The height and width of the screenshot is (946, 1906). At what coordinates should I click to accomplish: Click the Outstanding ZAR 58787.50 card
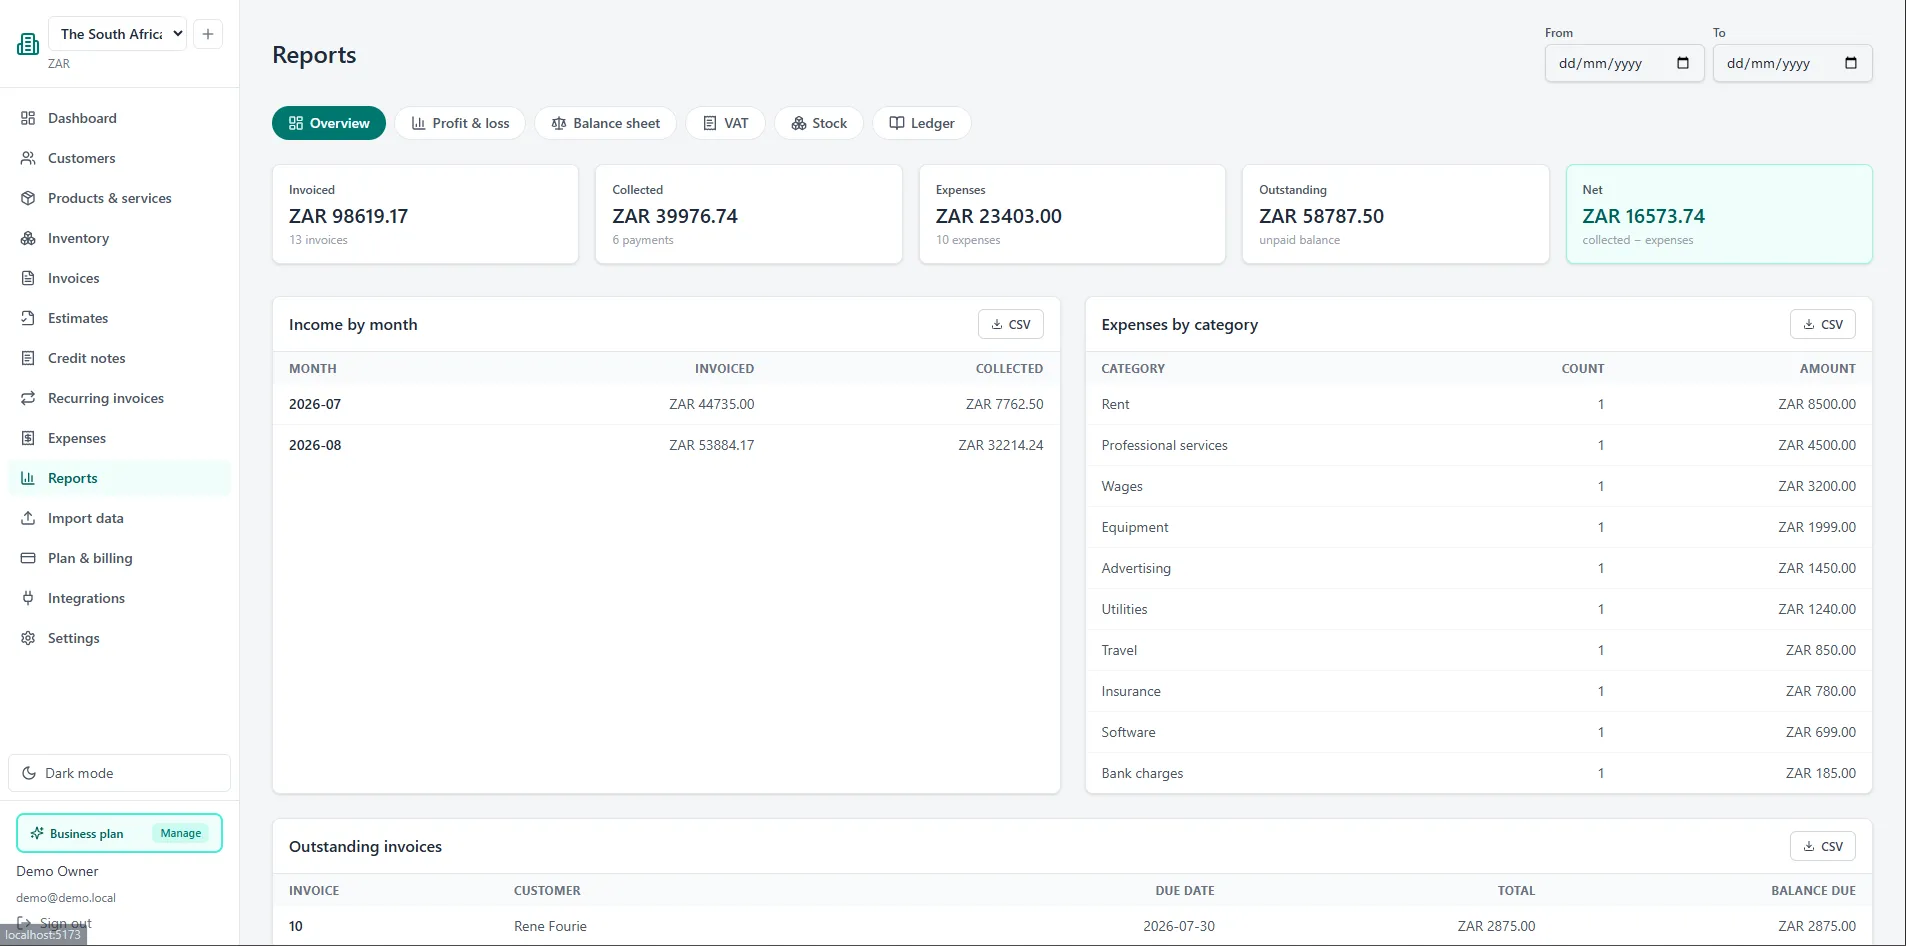(x=1395, y=214)
